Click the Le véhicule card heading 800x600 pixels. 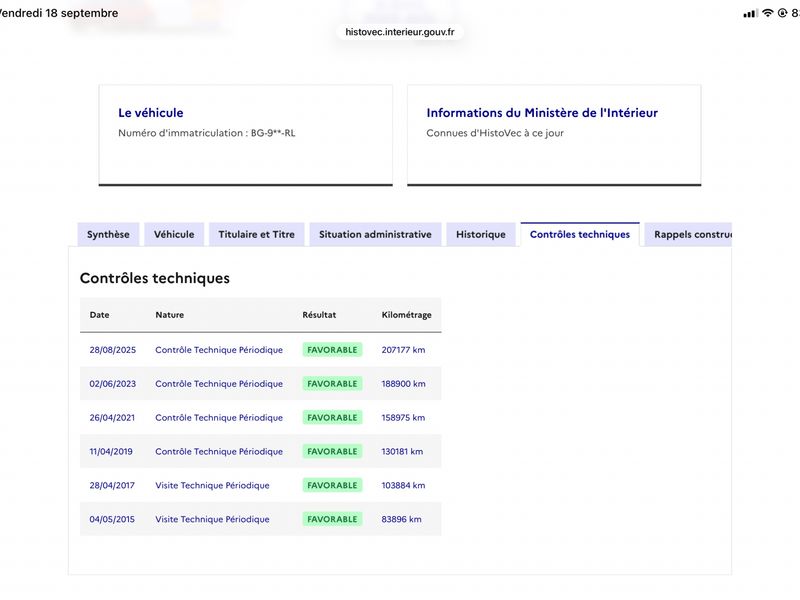pyautogui.click(x=151, y=113)
